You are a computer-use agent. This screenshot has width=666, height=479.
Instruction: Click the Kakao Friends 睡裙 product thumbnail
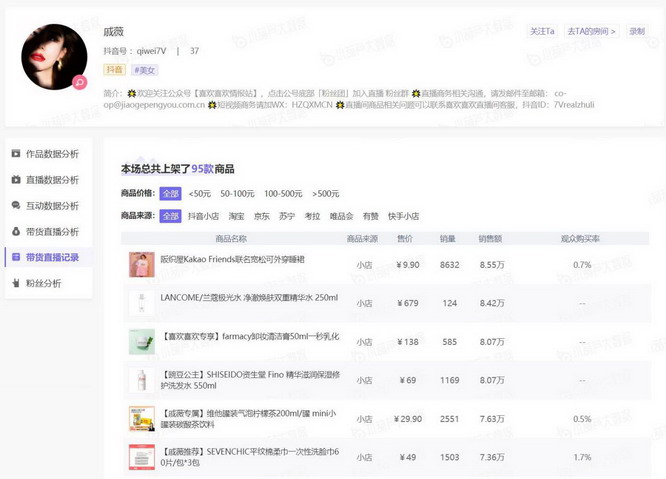tap(141, 265)
